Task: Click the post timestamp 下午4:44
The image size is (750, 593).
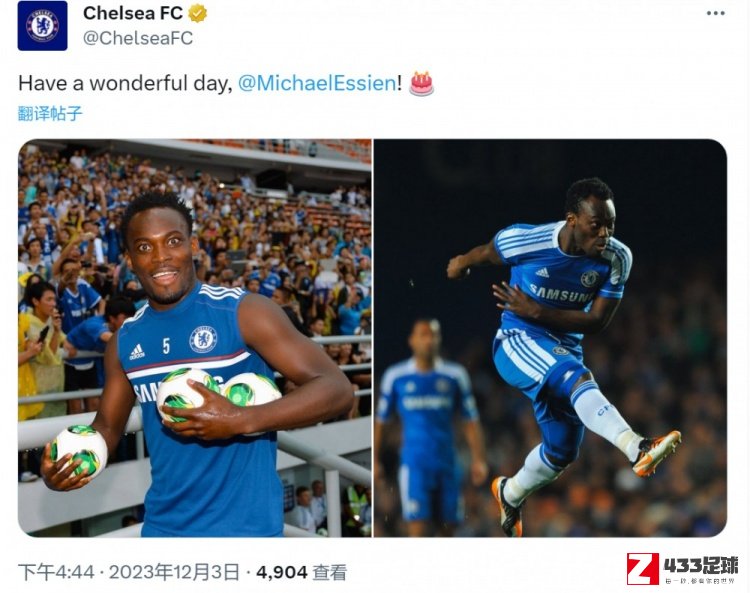Action: [56, 572]
